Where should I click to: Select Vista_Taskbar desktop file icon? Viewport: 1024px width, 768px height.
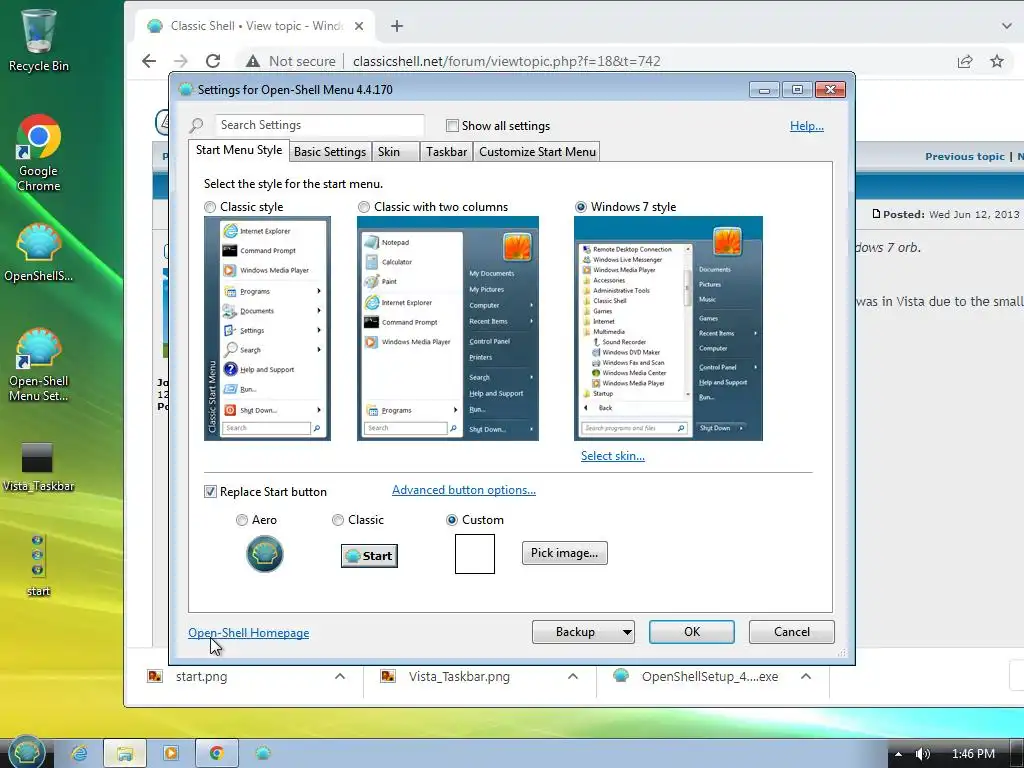[38, 467]
